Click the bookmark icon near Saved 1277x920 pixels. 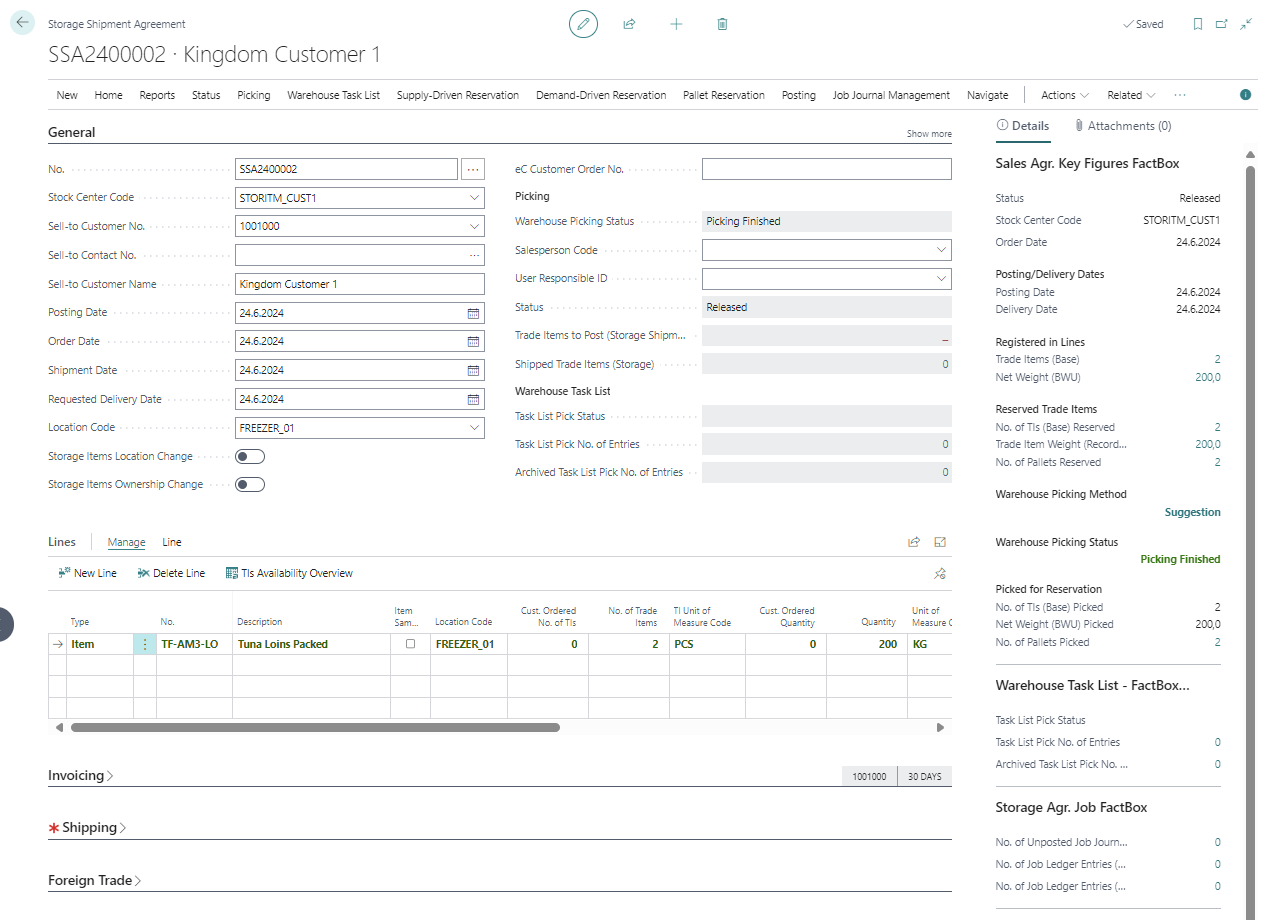pyautogui.click(x=1197, y=24)
